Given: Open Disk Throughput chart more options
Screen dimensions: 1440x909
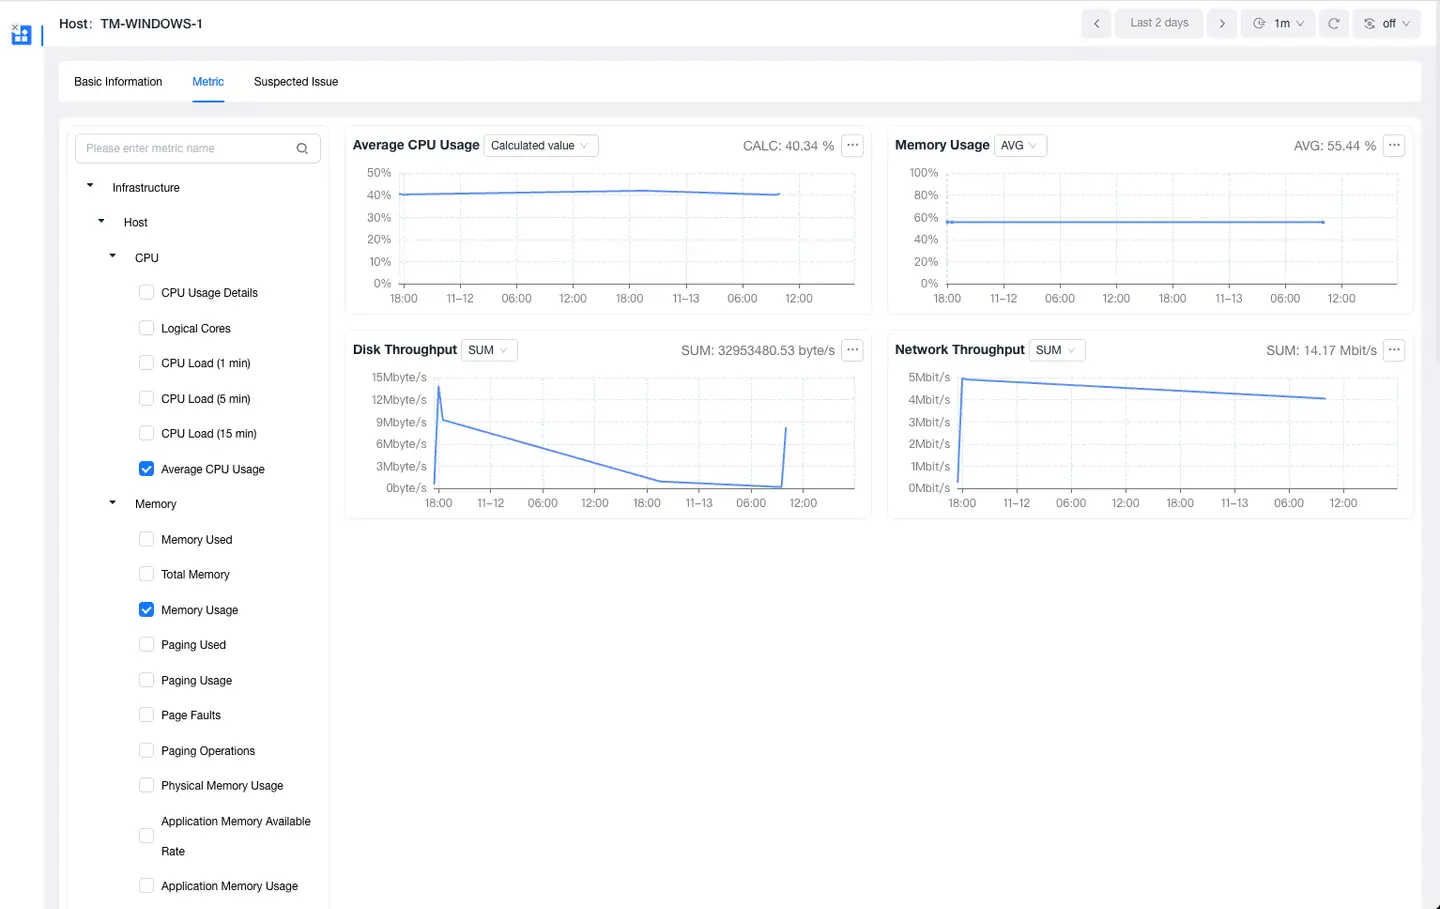Looking at the screenshot, I should (x=852, y=350).
